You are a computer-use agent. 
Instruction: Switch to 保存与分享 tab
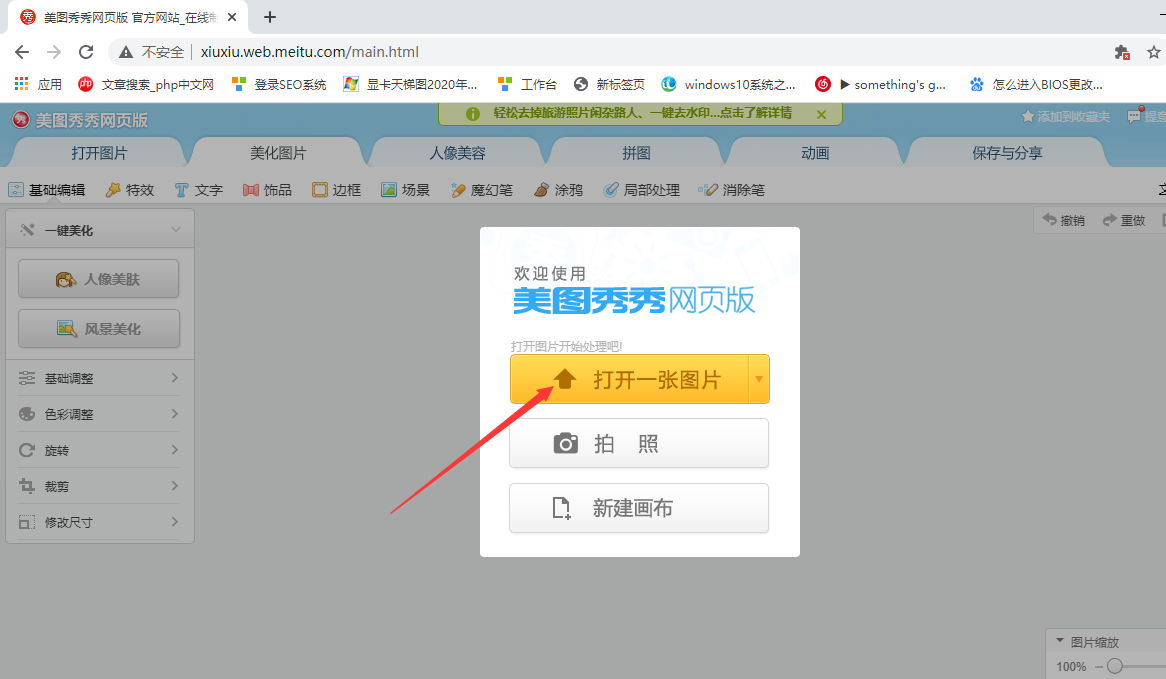tap(1008, 153)
